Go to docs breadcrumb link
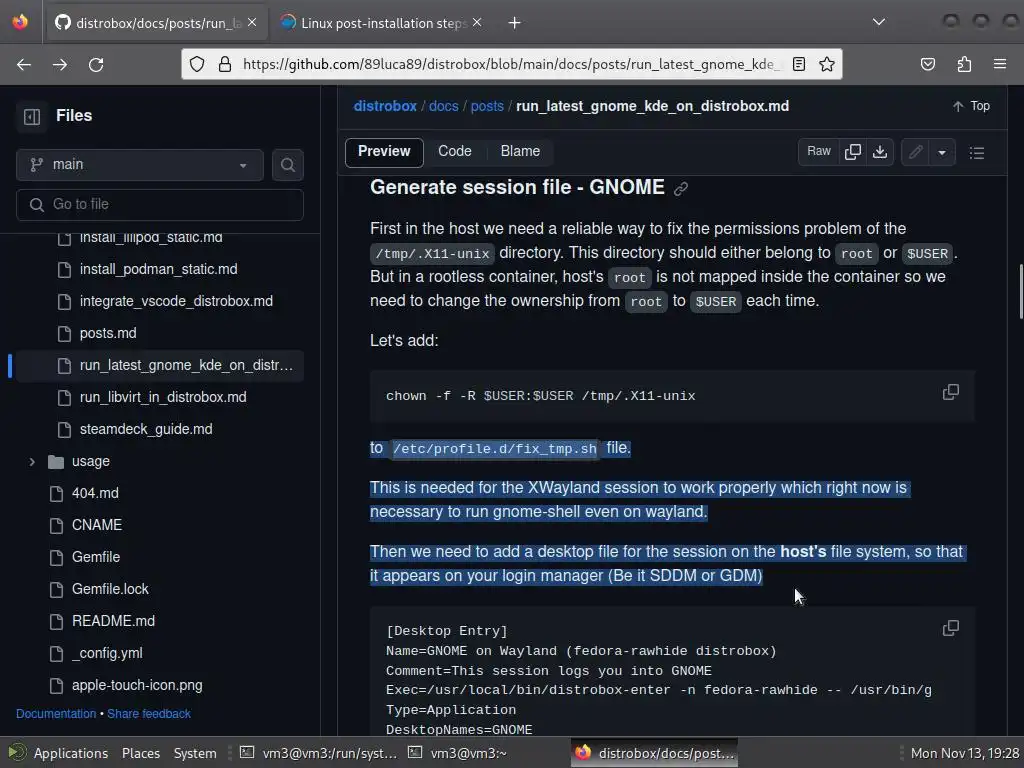1024x768 pixels. pyautogui.click(x=443, y=106)
